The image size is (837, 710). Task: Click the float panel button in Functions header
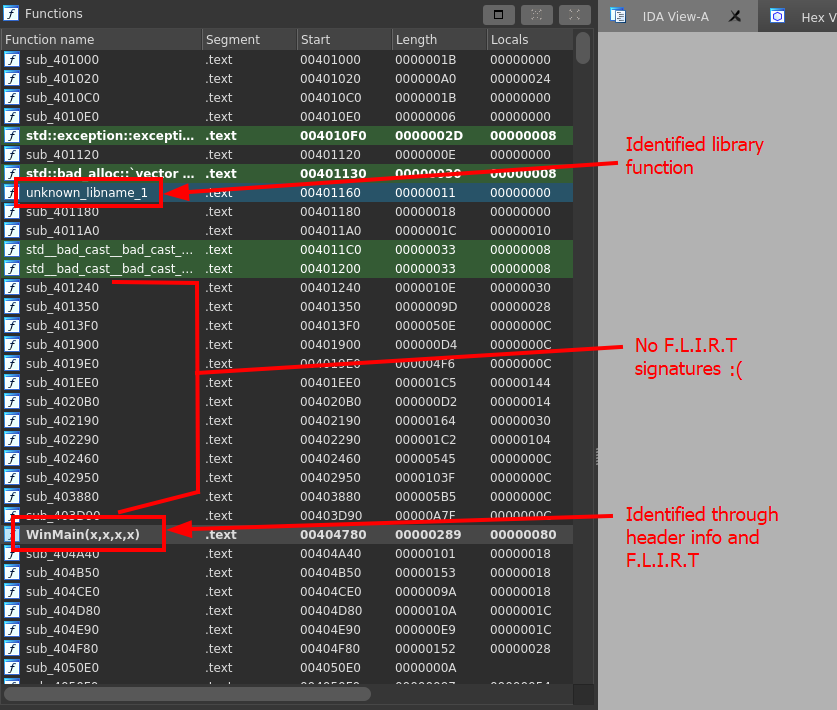(x=499, y=15)
